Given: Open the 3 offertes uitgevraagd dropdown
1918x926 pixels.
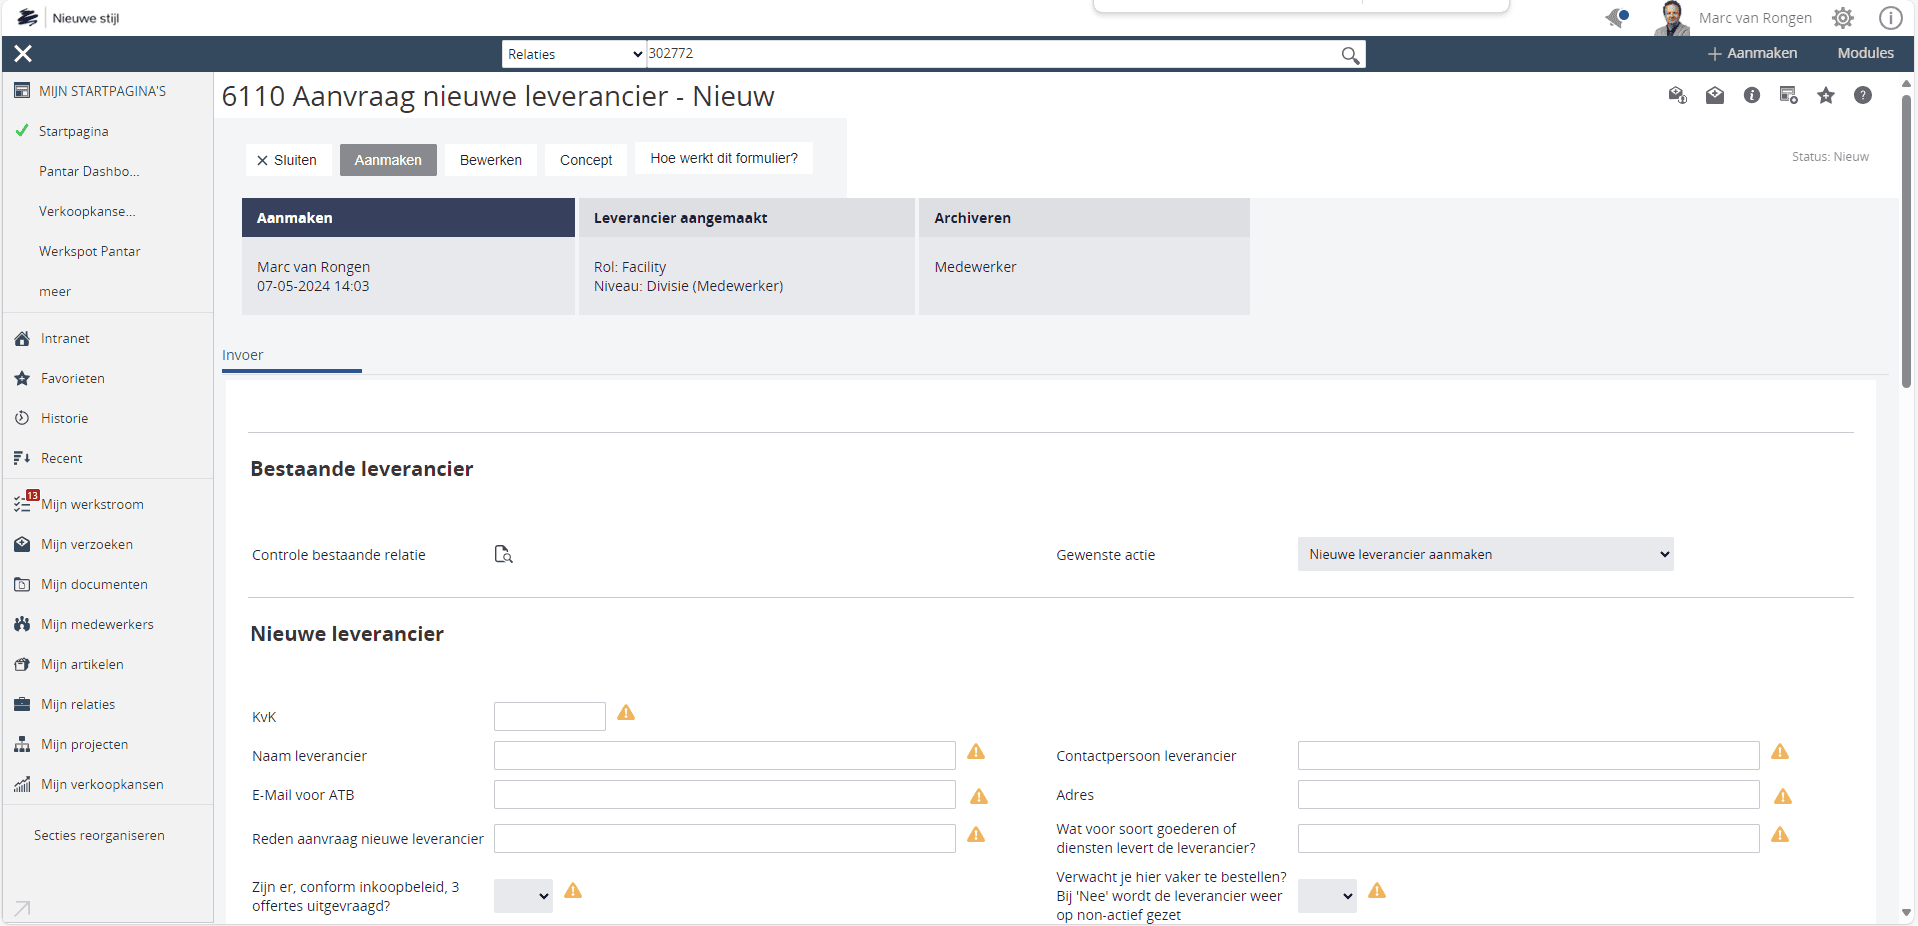Looking at the screenshot, I should [x=523, y=896].
